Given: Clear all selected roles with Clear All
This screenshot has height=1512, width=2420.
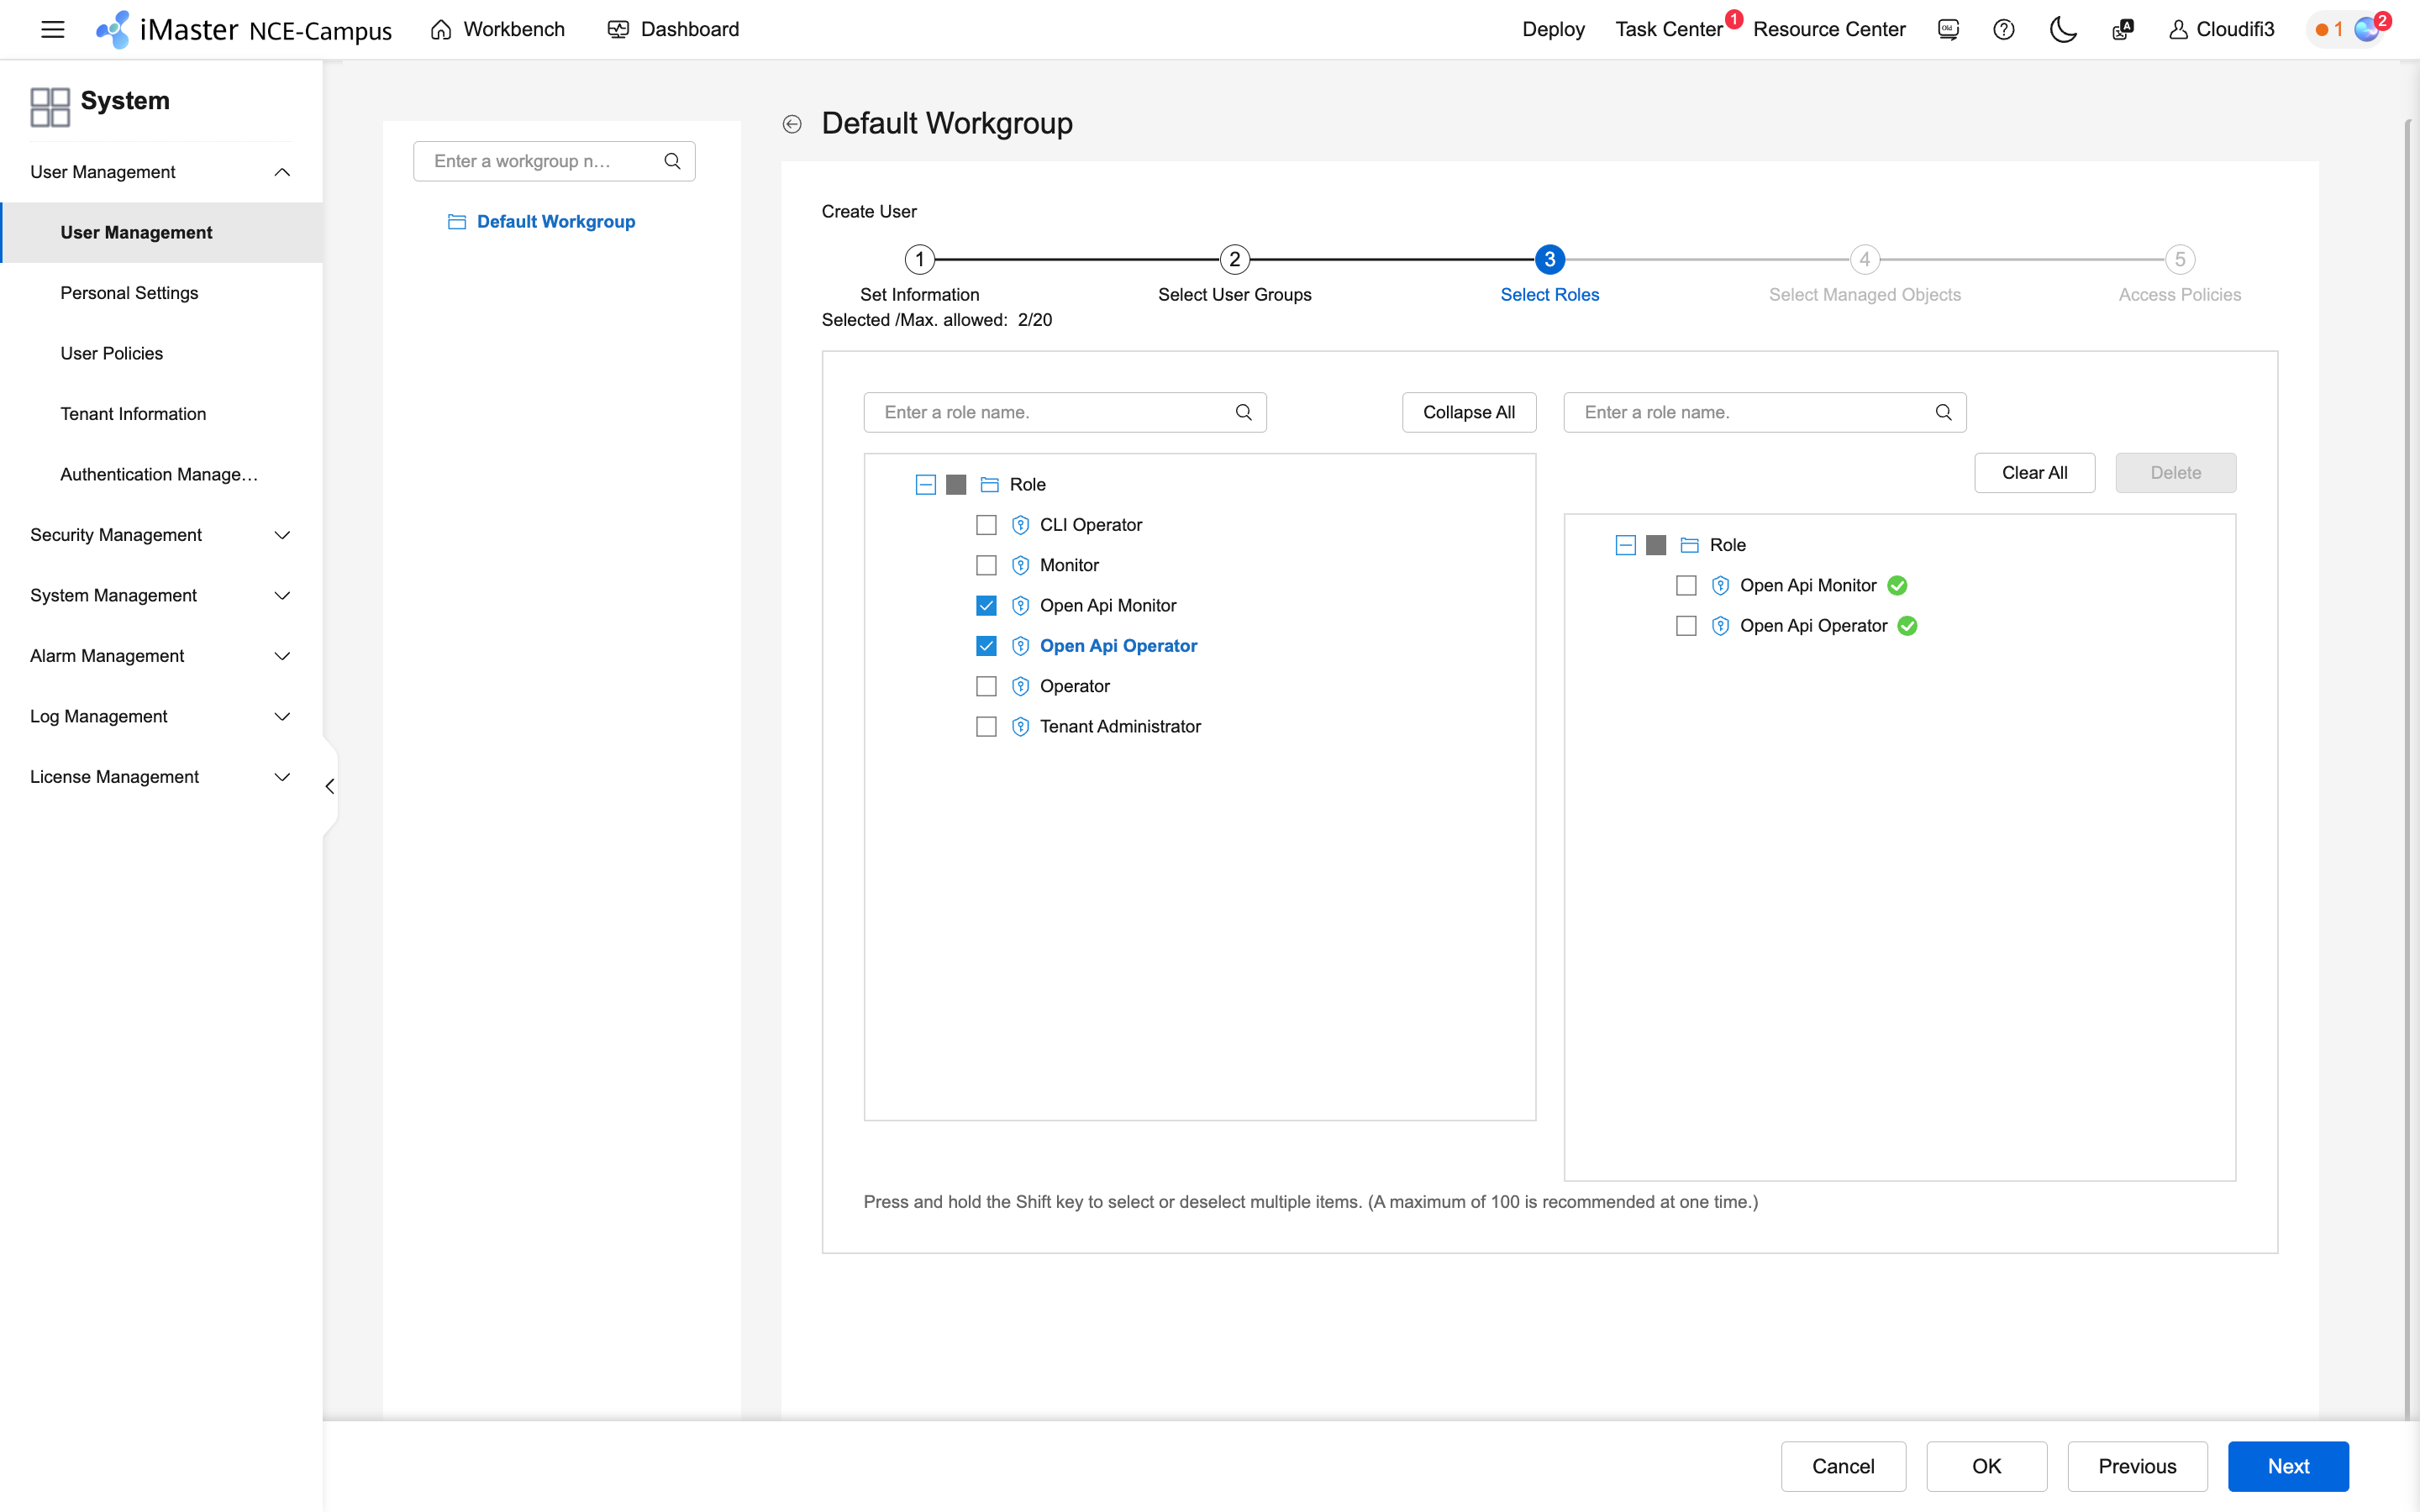Looking at the screenshot, I should click(x=2034, y=472).
